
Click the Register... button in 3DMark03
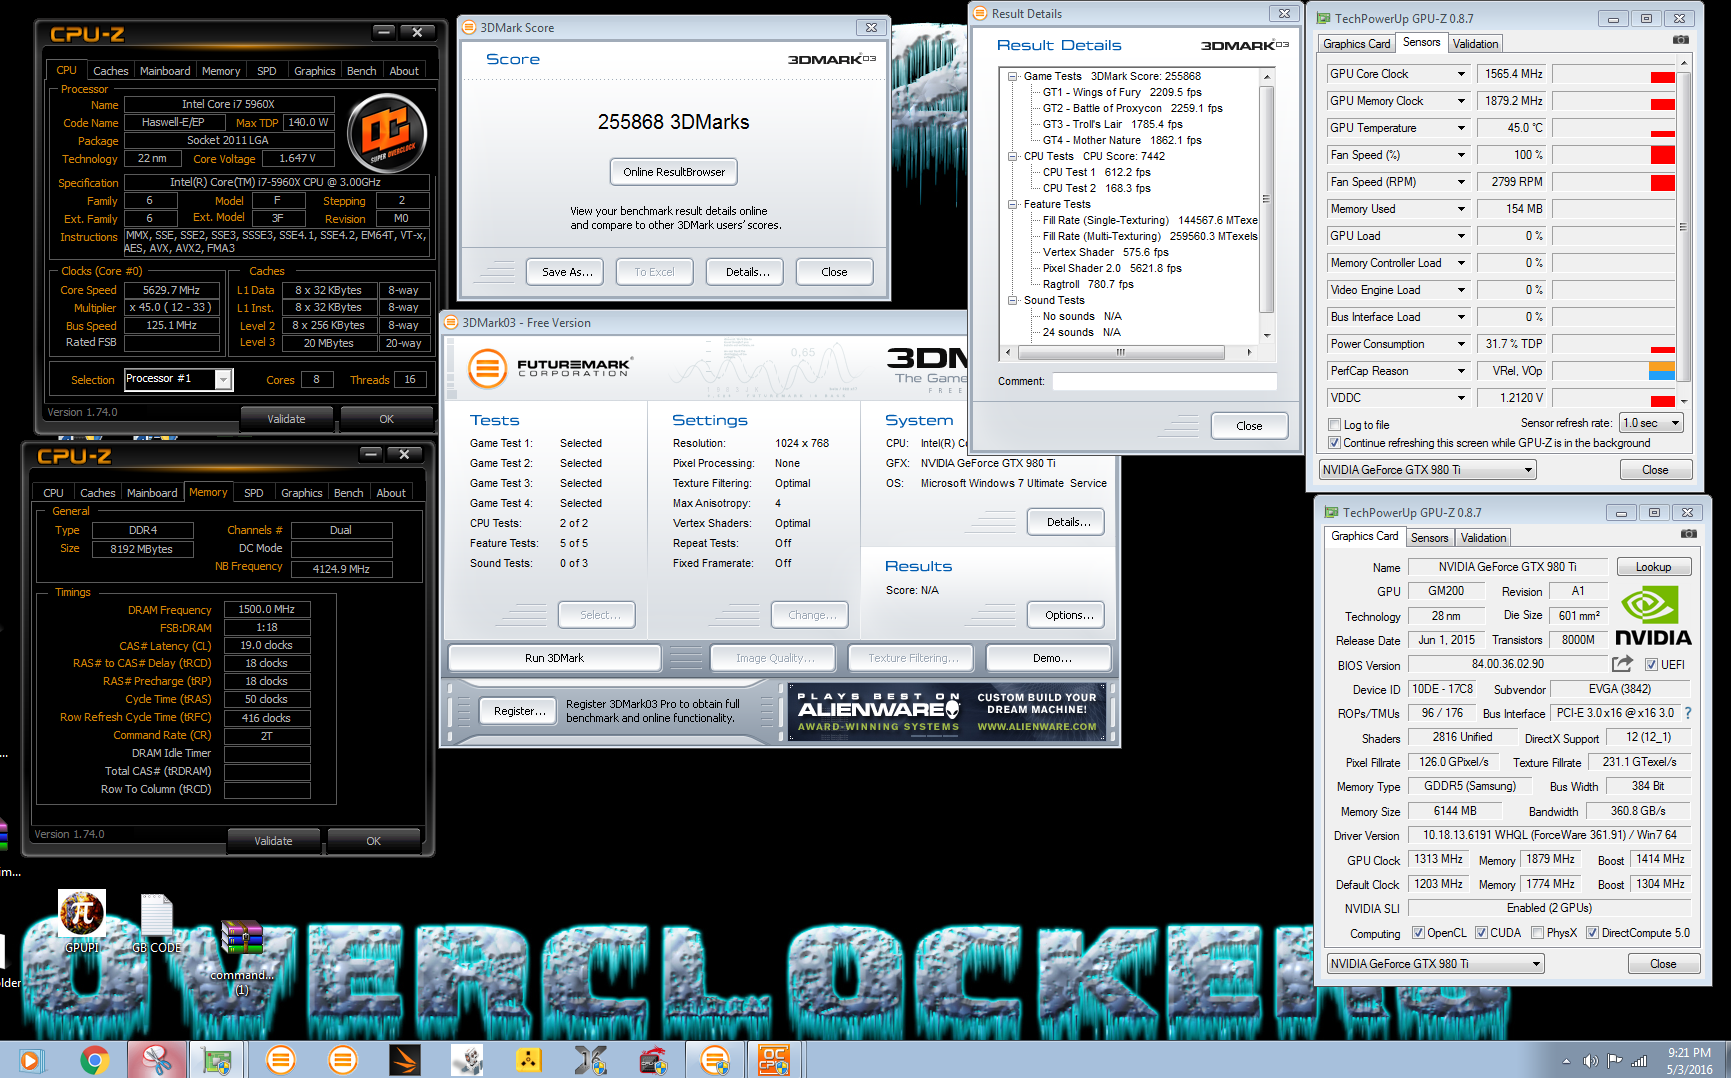tap(520, 711)
